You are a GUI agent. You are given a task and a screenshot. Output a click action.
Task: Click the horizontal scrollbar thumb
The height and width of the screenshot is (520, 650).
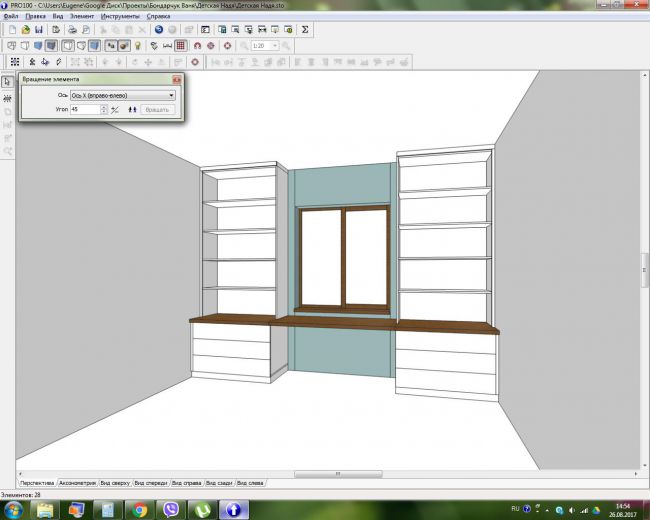pos(336,473)
